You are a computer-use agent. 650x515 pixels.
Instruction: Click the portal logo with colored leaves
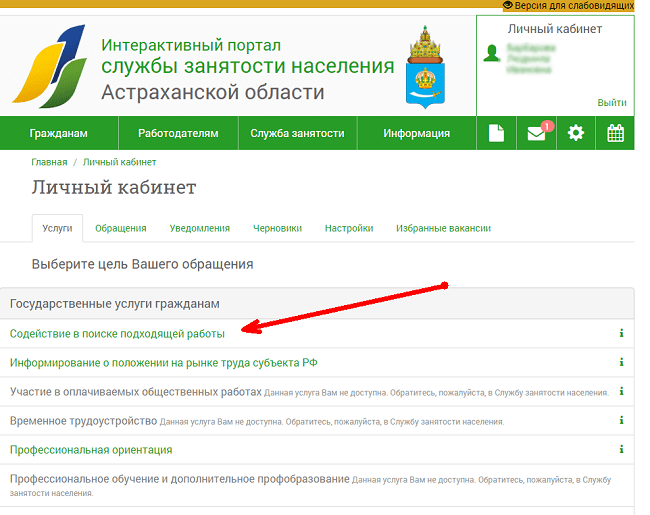(x=50, y=66)
